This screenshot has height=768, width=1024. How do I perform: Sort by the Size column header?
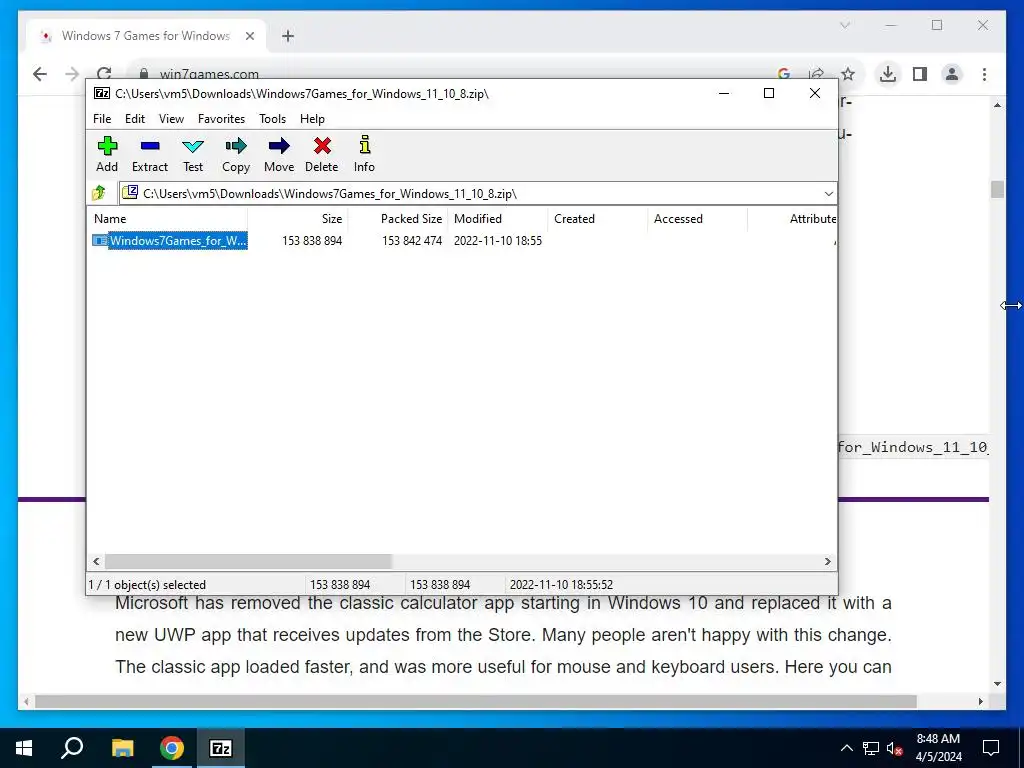tap(298, 219)
